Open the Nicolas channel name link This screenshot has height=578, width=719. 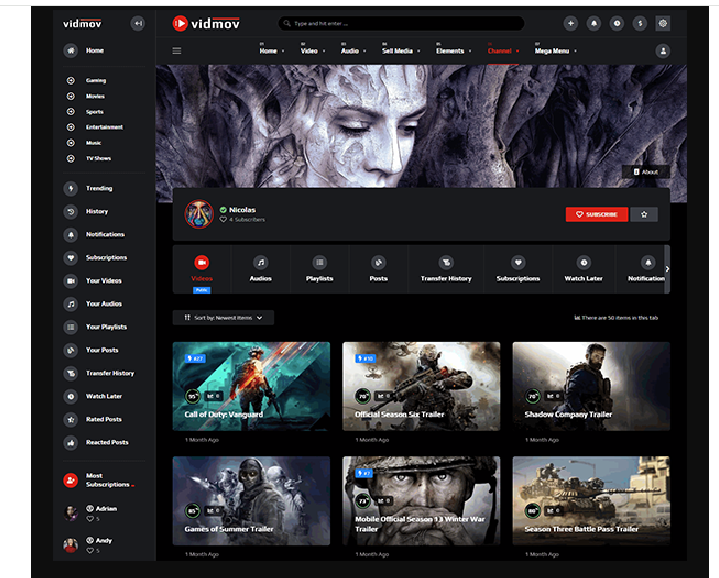point(243,210)
